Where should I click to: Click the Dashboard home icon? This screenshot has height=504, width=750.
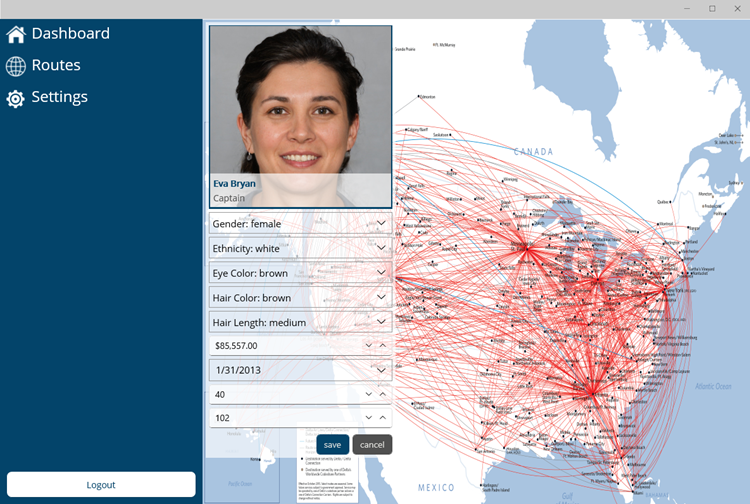point(16,34)
